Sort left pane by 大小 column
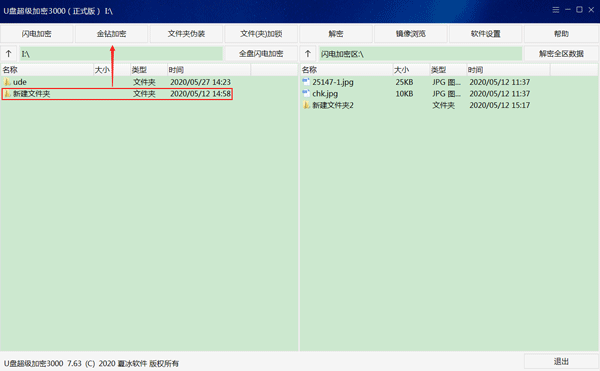 coord(112,70)
